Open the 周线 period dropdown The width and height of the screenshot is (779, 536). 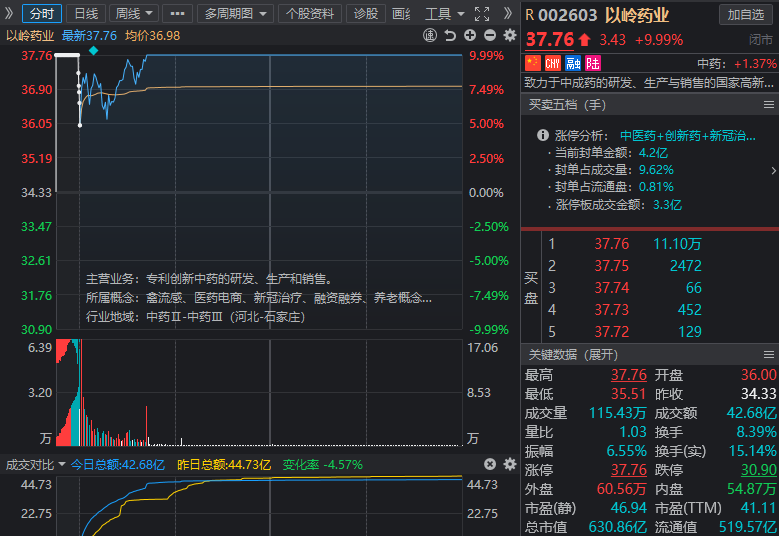click(134, 14)
